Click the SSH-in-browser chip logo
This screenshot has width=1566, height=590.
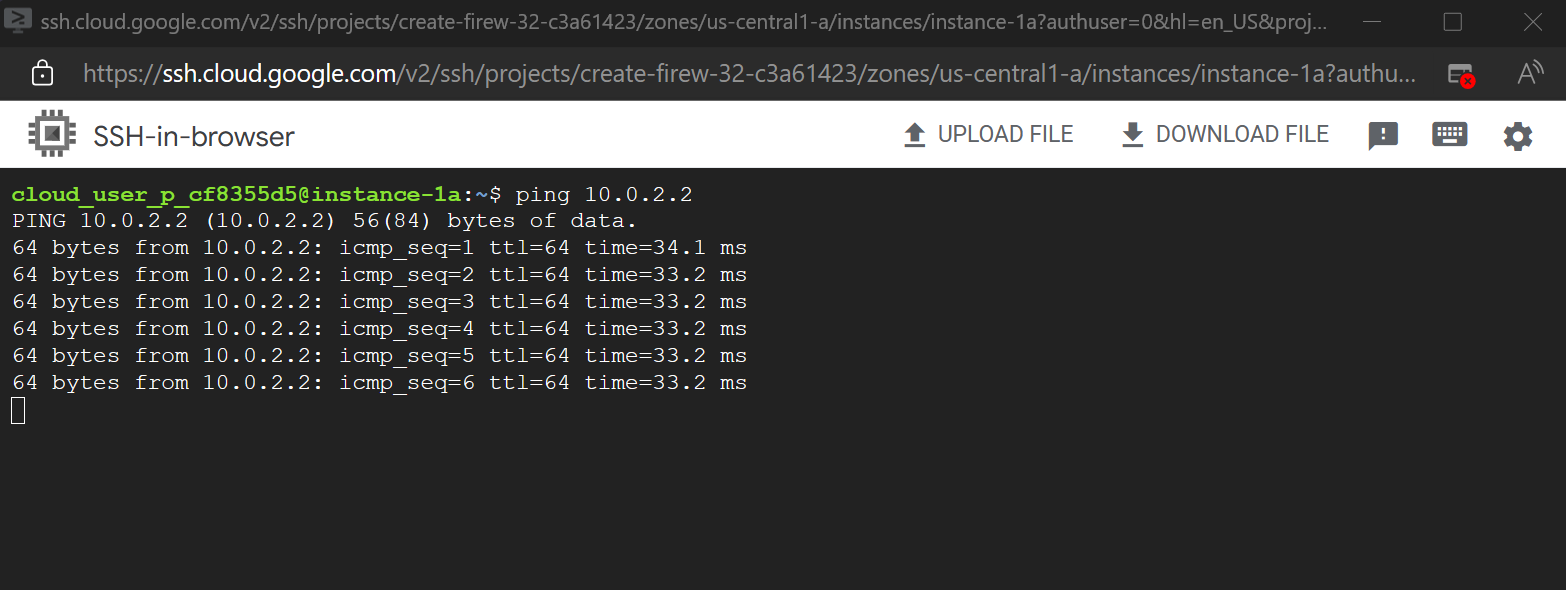tap(49, 132)
